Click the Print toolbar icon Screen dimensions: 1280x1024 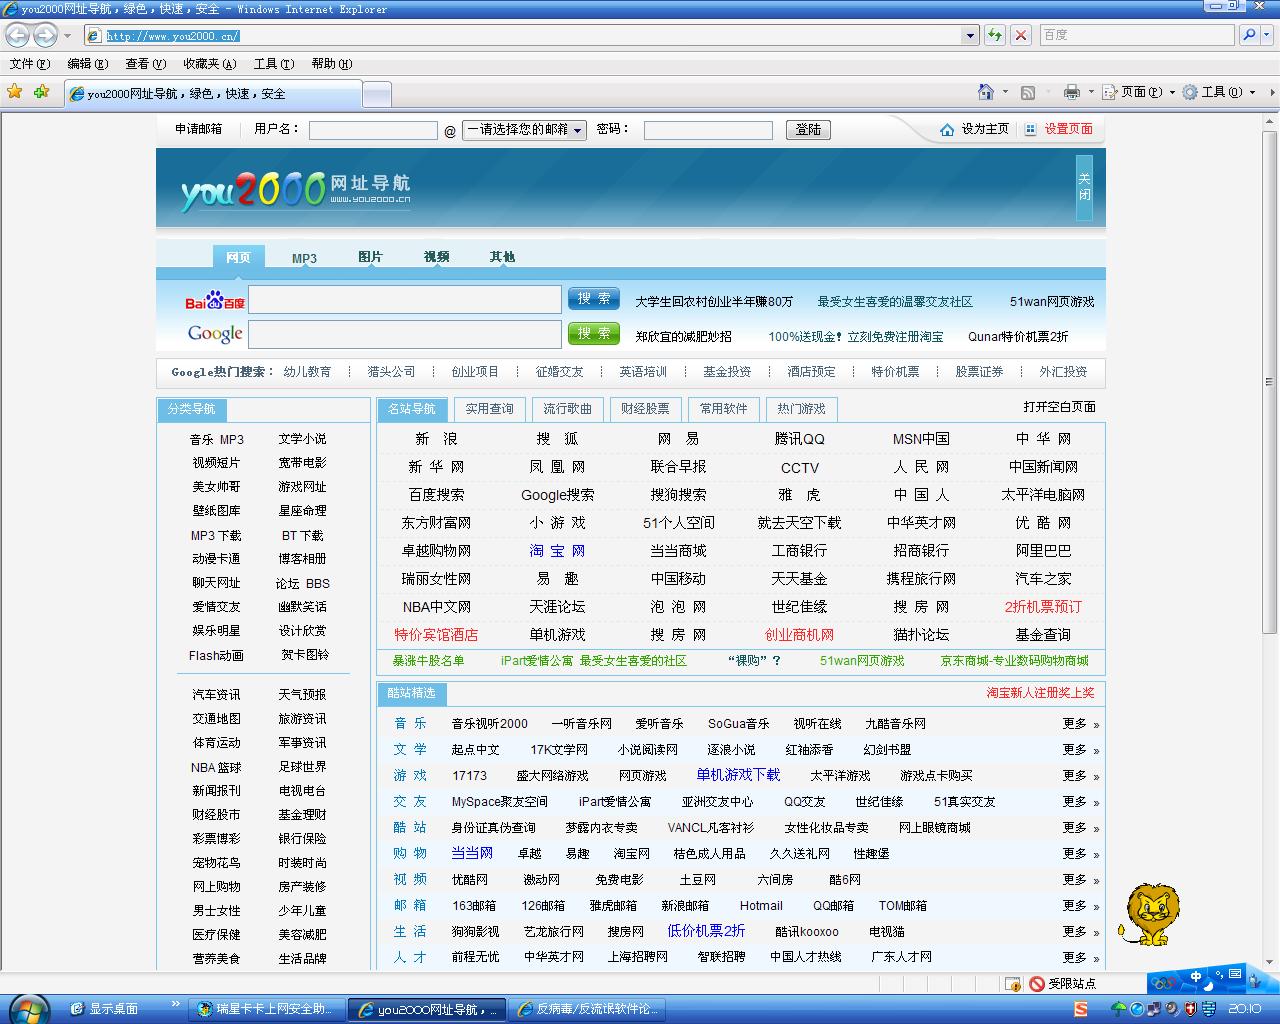[x=1071, y=92]
